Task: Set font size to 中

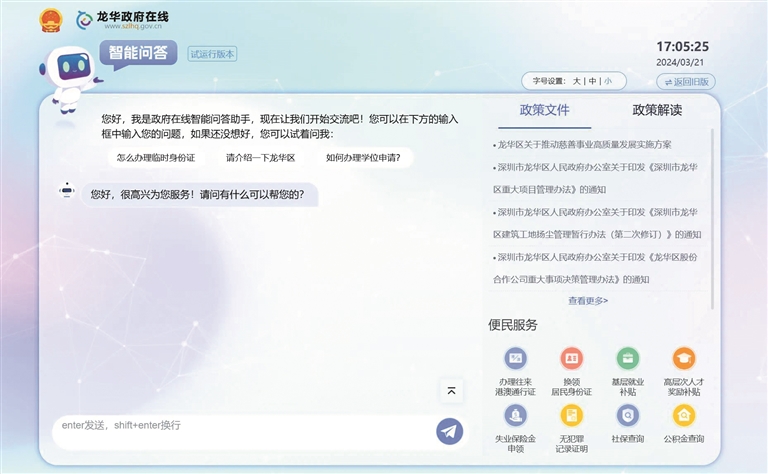Action: [592, 81]
